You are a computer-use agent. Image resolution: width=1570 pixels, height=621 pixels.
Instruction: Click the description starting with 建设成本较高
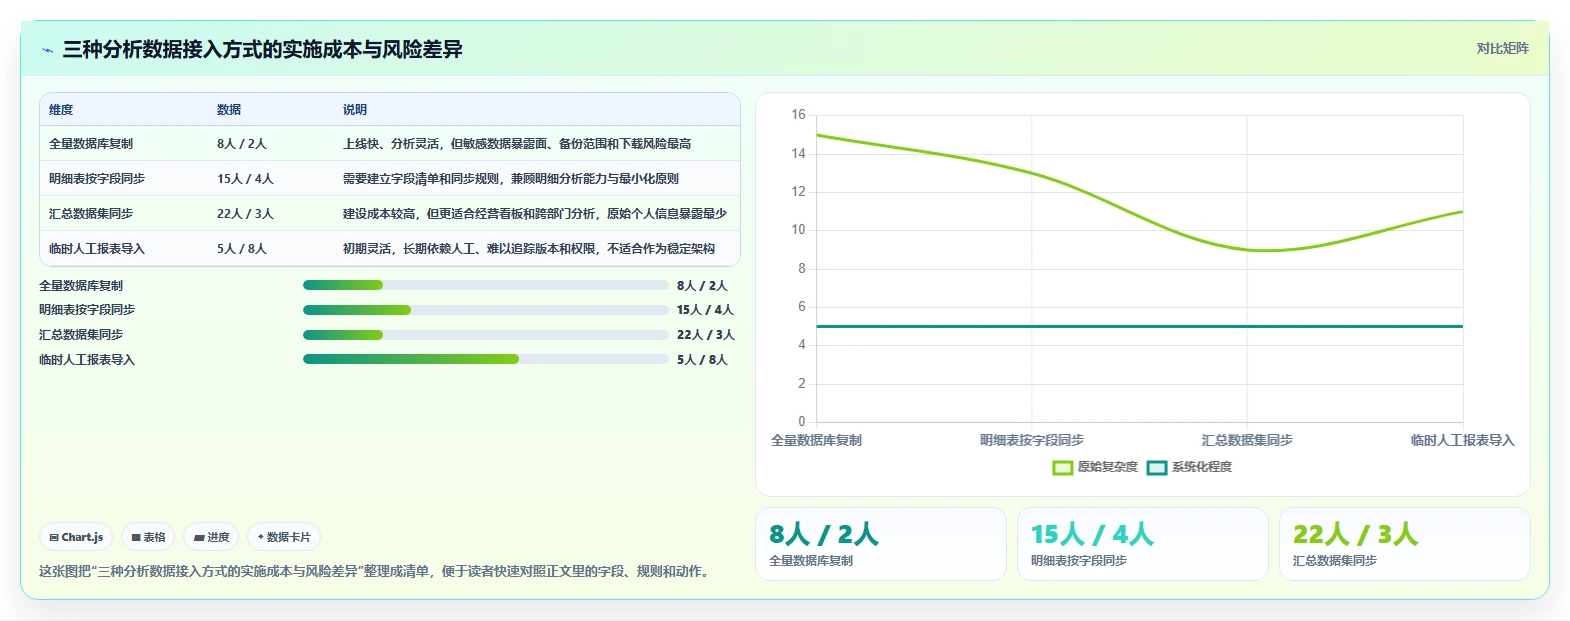click(x=535, y=214)
